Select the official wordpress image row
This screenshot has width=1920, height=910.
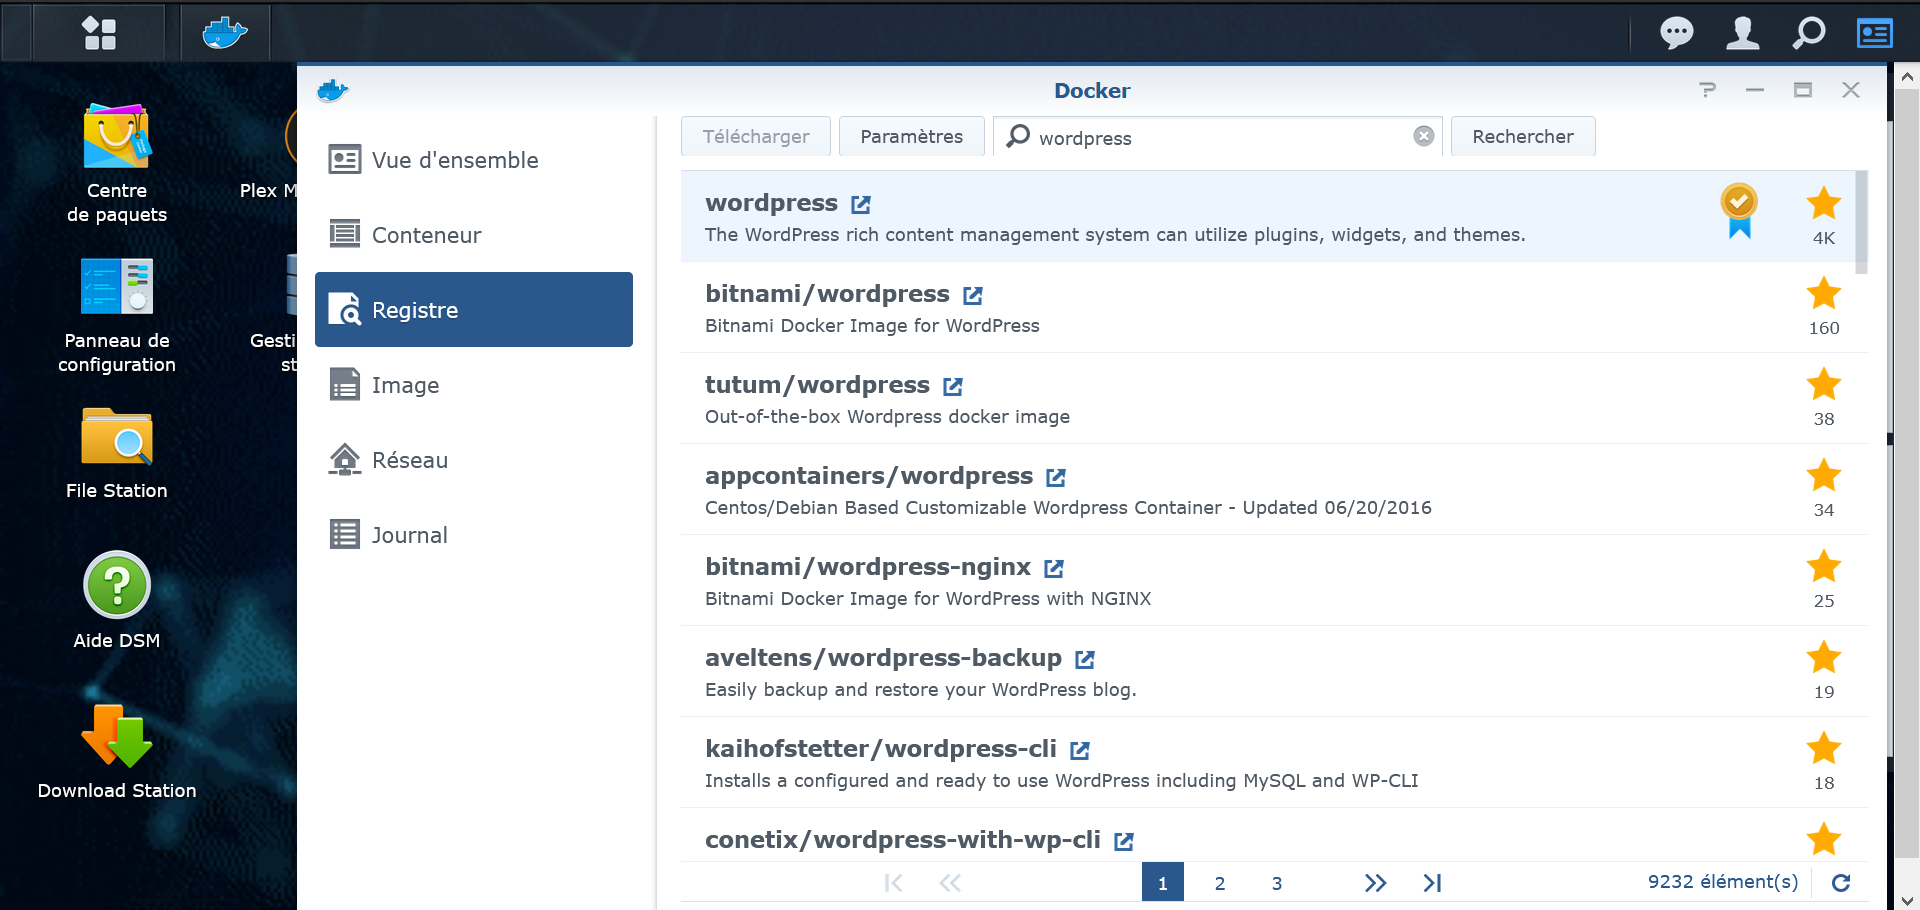pos(1268,216)
